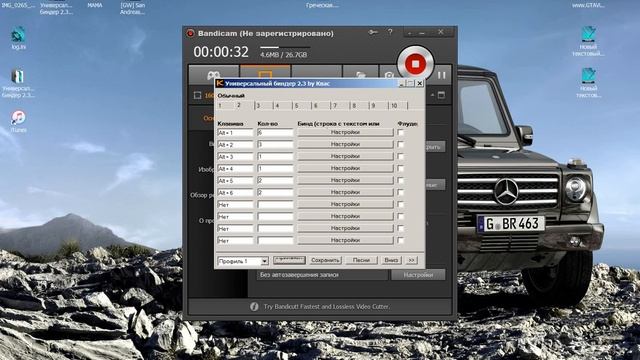Viewport: 640px width, 360px height.
Task: Switch to binder tab 4
Action: point(283,106)
